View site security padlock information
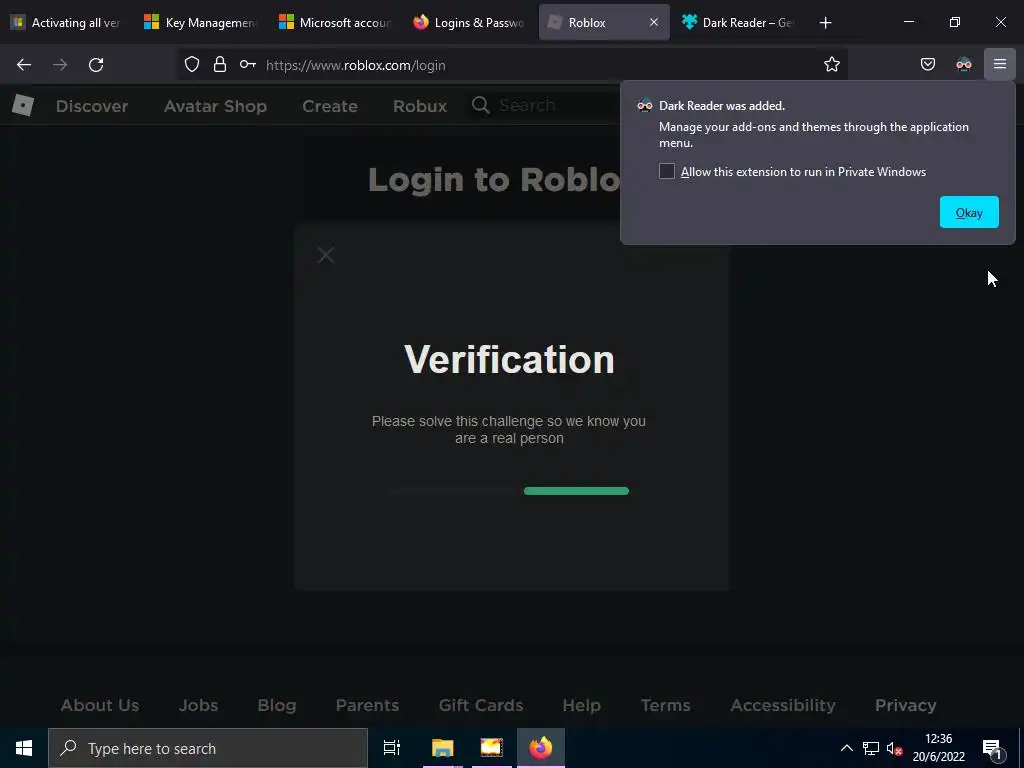The width and height of the screenshot is (1024, 768). pos(220,65)
